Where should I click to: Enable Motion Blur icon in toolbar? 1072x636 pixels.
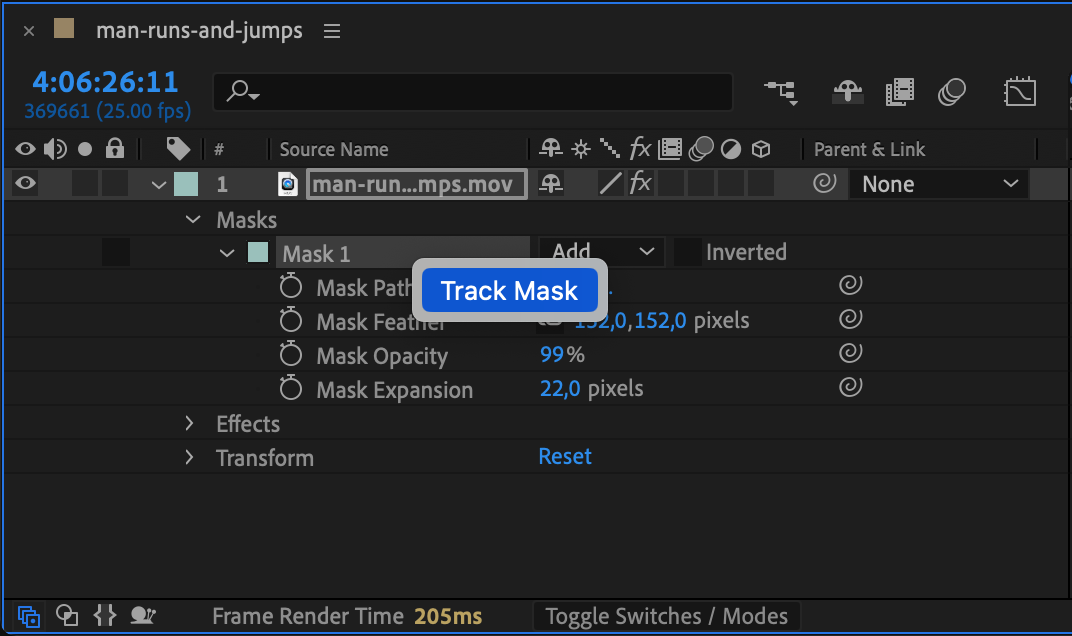pos(951,93)
